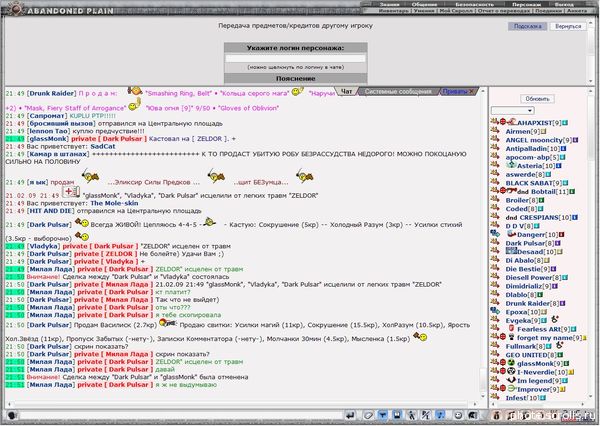Open the smiley picker in the chat toolbar
This screenshot has width=600, height=426.
pos(458,415)
